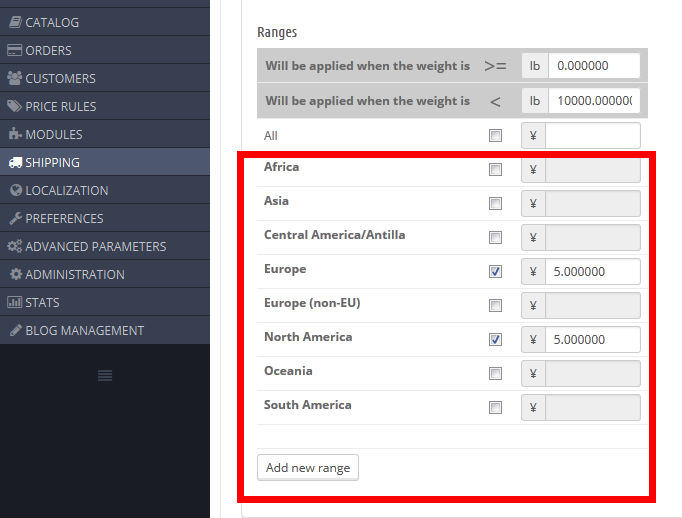Click the Price Rules tag icon

15,106
